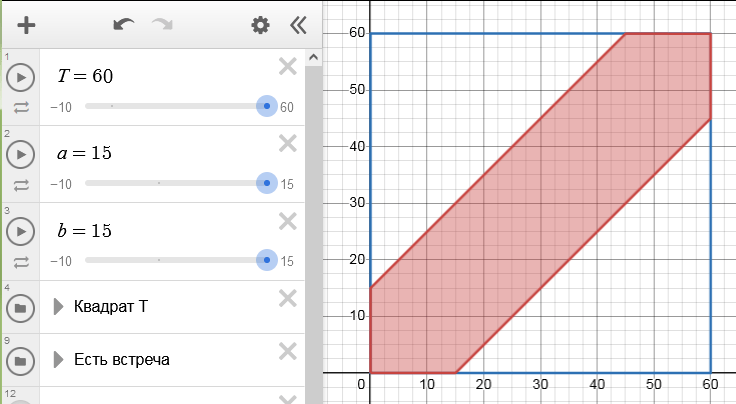Undo the last action

(x=124, y=25)
